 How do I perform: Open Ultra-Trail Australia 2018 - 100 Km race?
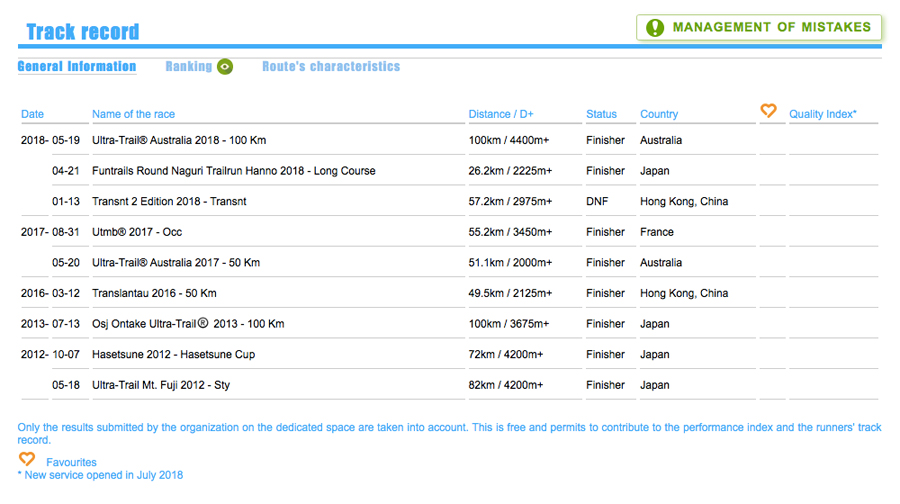pos(193,141)
